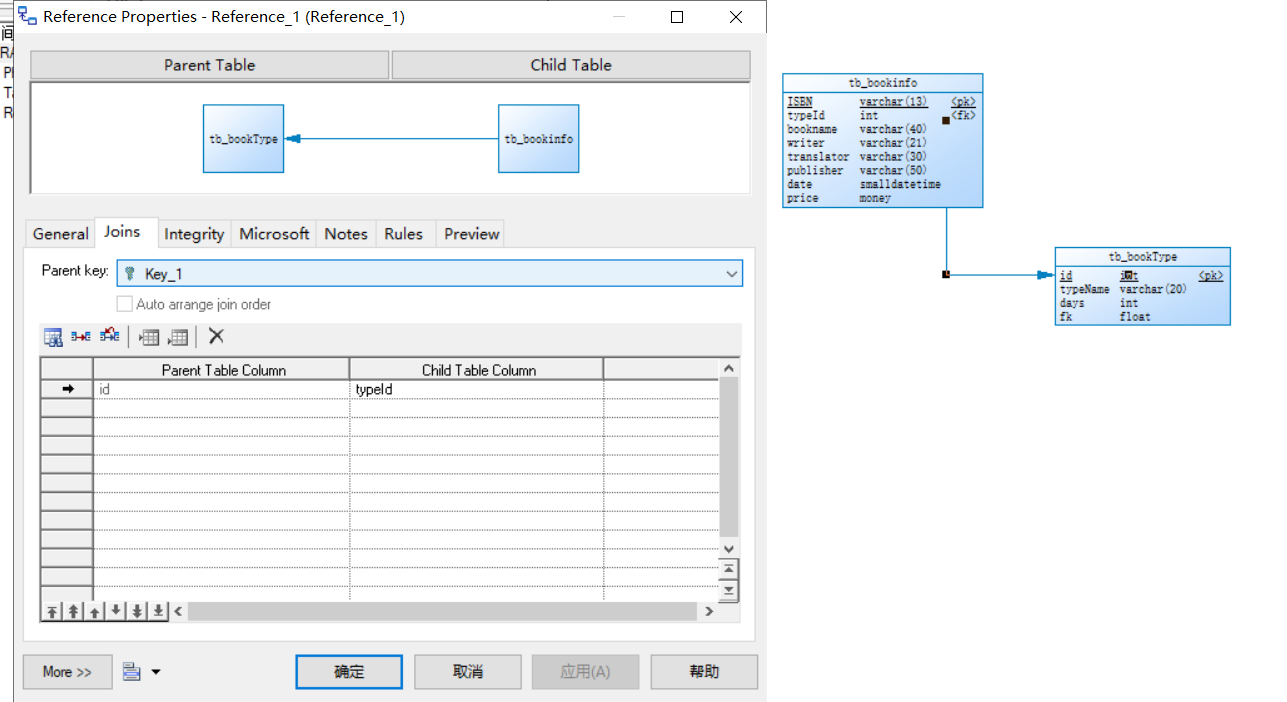Toggle Auto arrange join order checkbox
This screenshot has width=1287, height=702.
[x=125, y=304]
